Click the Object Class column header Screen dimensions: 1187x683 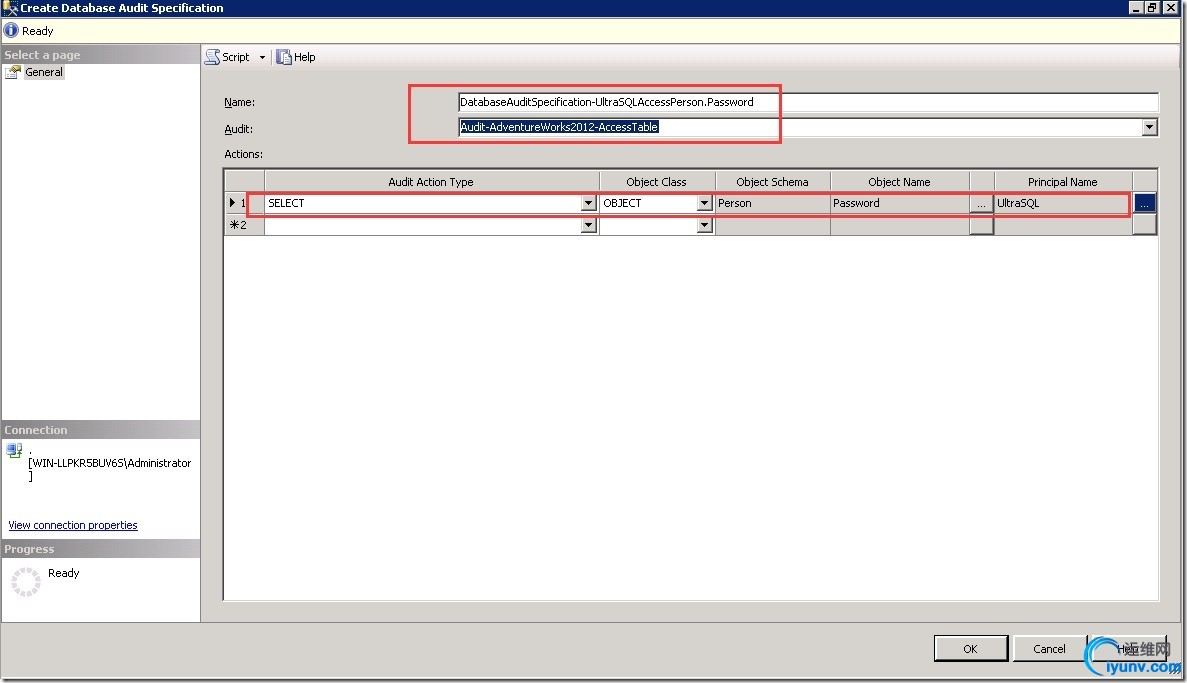coord(656,182)
